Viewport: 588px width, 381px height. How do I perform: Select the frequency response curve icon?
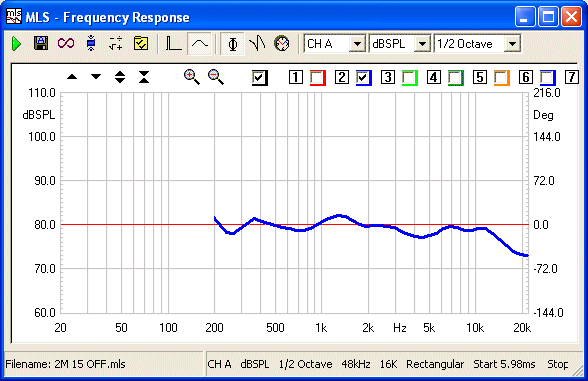[200, 44]
